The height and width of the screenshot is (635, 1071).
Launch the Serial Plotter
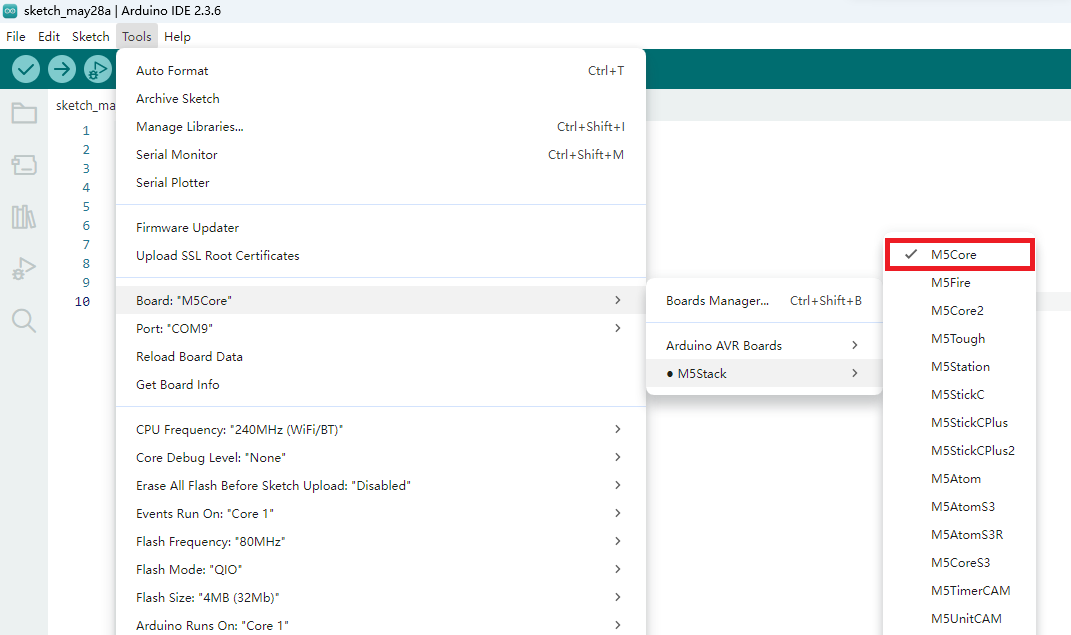(x=380, y=182)
